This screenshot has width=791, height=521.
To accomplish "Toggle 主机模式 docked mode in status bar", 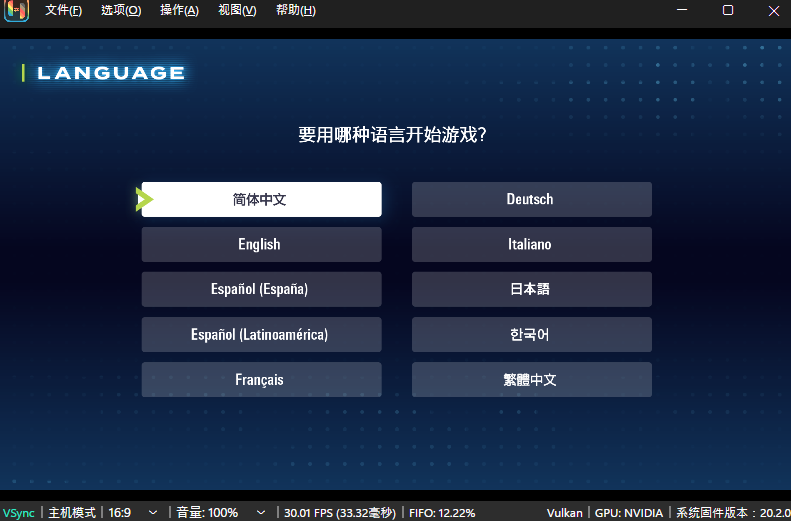I will coord(72,512).
